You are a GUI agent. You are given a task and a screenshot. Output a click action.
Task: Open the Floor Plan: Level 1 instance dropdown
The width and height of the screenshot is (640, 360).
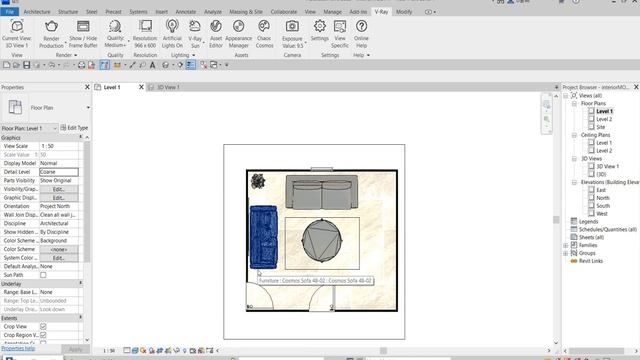point(29,128)
